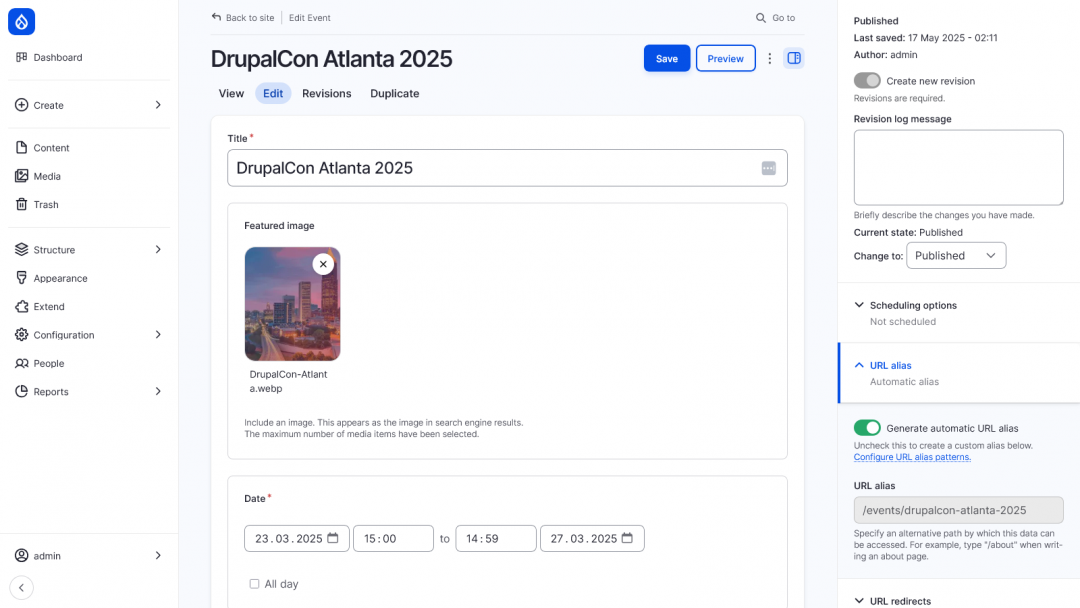Toggle Create new revision switch

point(867,81)
